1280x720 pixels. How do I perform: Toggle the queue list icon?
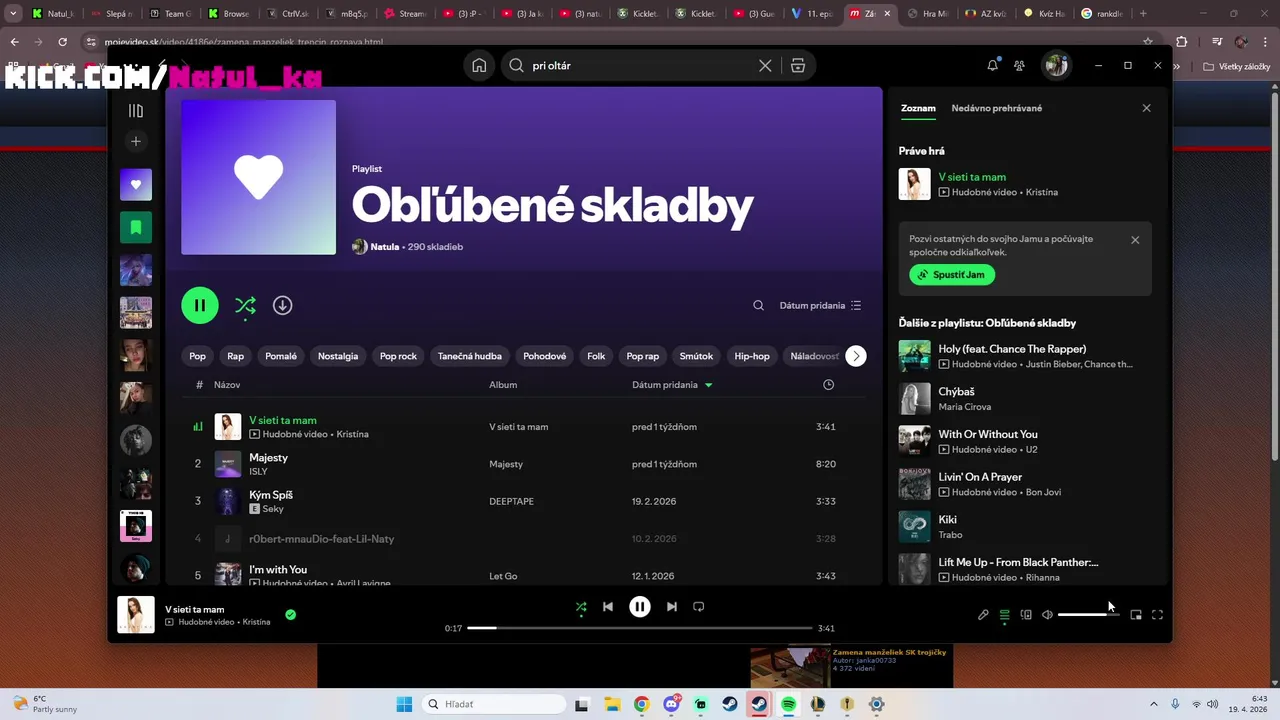pos(1005,615)
